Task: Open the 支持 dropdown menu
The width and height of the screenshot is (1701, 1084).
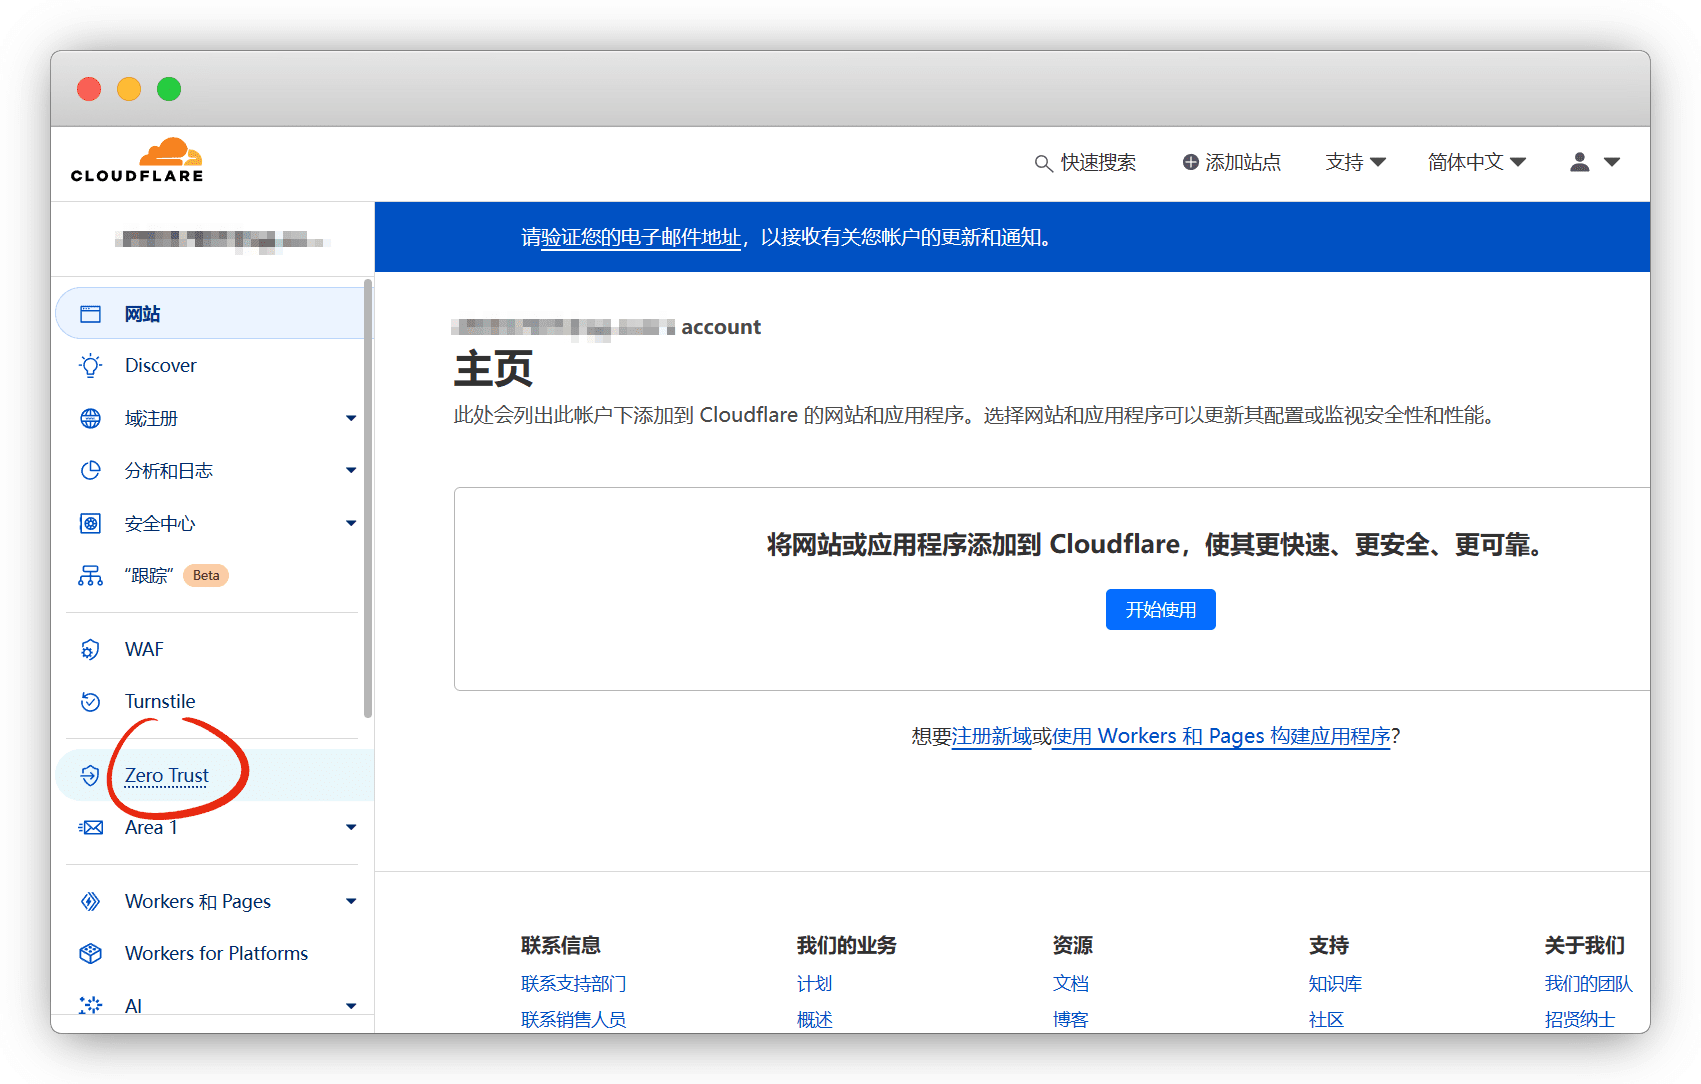Action: [x=1355, y=162]
